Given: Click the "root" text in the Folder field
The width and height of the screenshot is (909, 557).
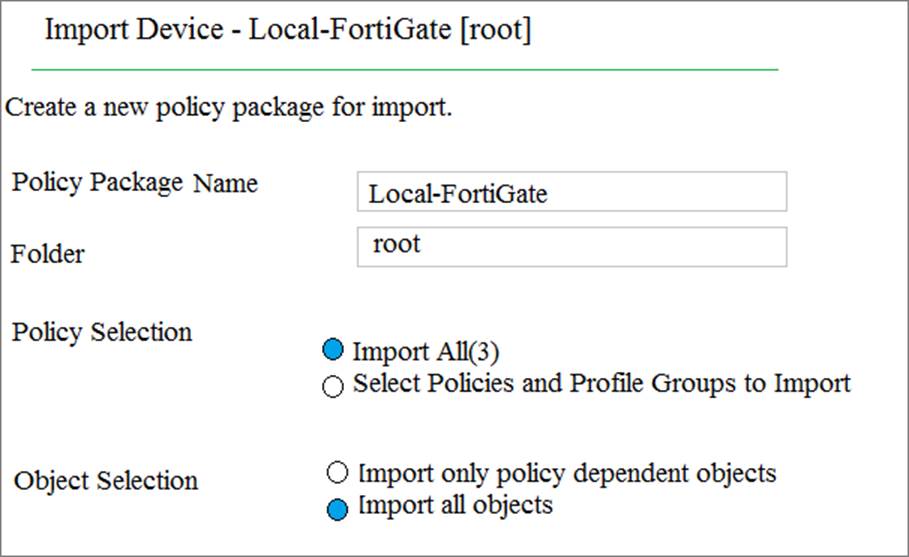Looking at the screenshot, I should tap(396, 245).
